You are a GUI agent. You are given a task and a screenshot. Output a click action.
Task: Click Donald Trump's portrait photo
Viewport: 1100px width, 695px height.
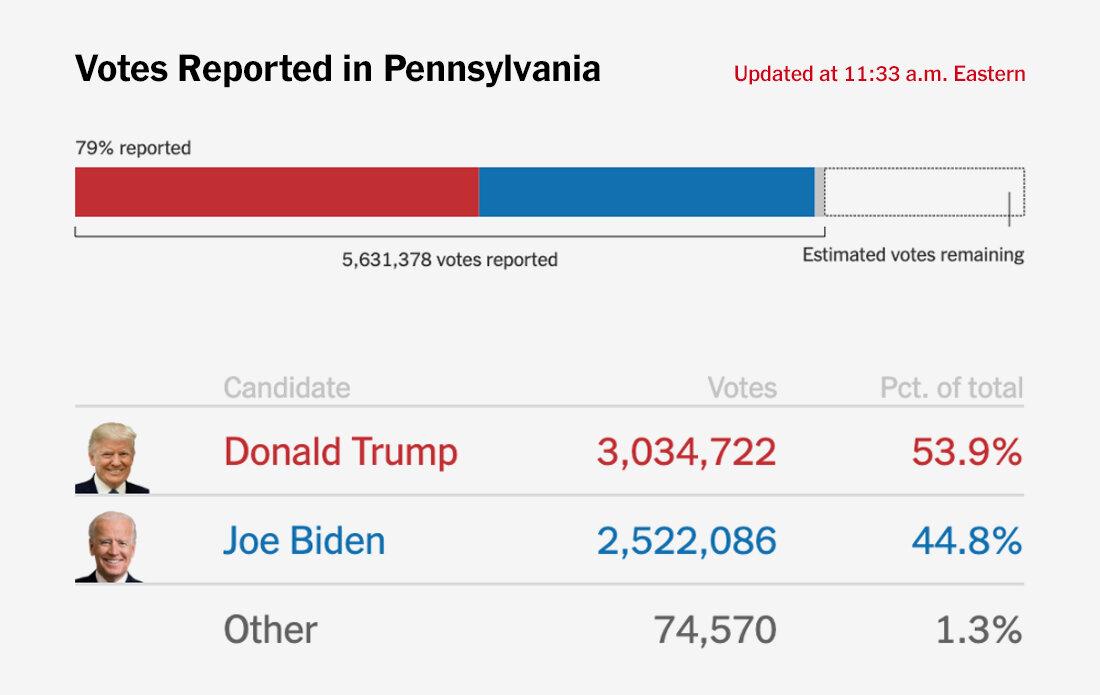tap(112, 458)
